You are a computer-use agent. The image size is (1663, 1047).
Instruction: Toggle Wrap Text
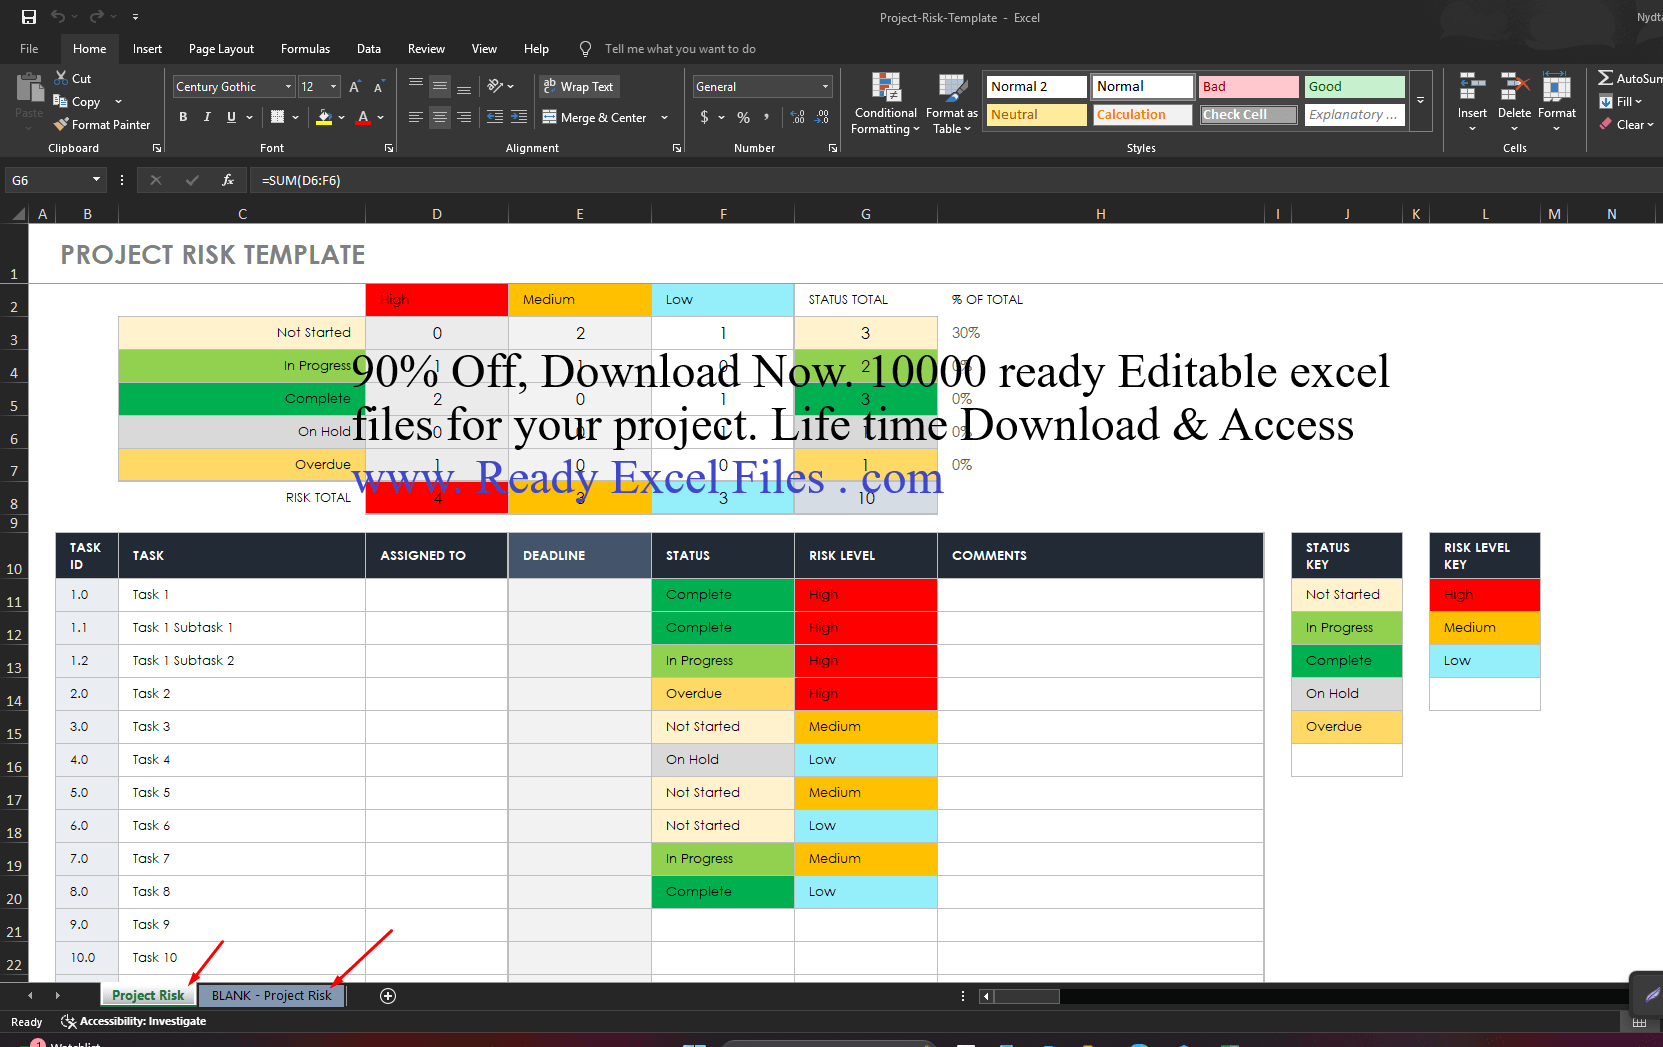pos(579,87)
